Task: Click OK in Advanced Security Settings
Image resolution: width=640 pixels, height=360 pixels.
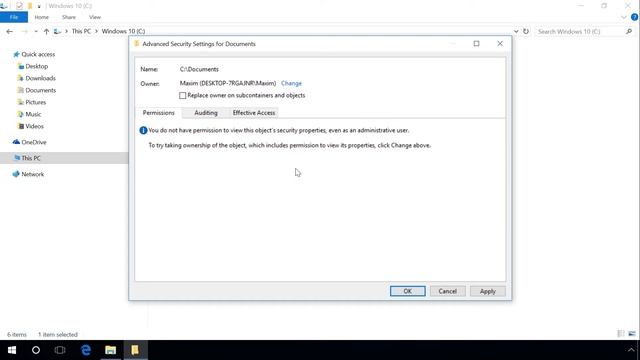Action: coord(407,291)
